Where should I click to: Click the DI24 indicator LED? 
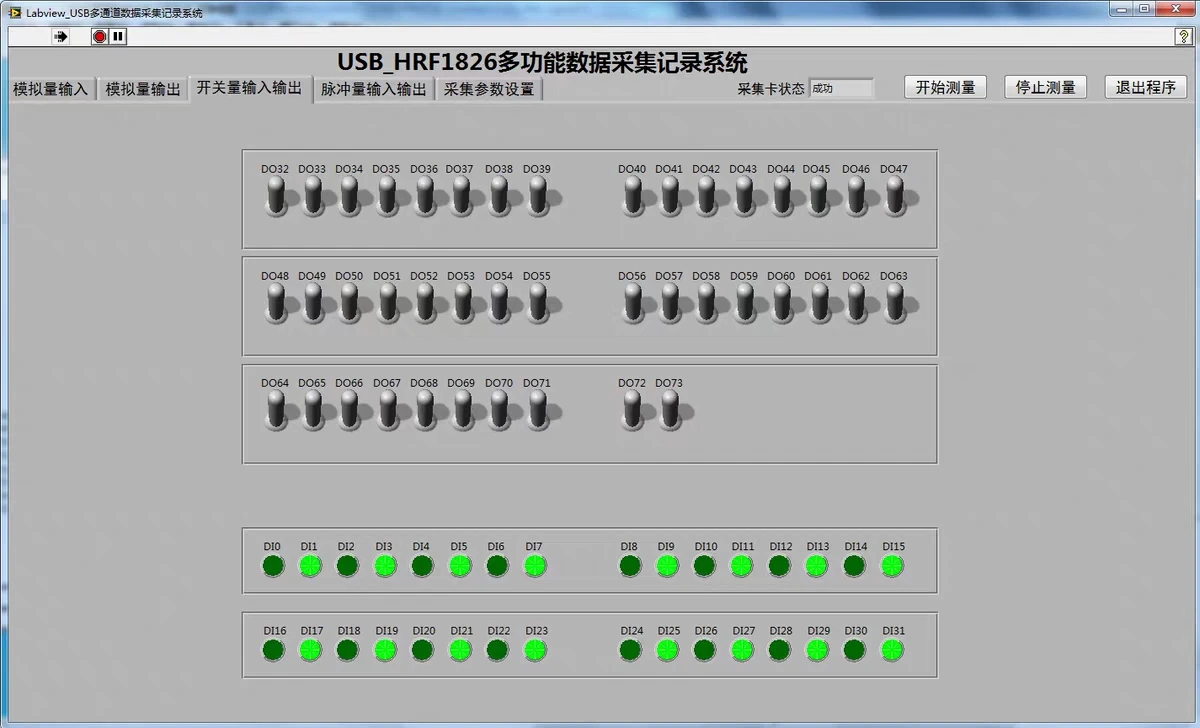click(630, 650)
